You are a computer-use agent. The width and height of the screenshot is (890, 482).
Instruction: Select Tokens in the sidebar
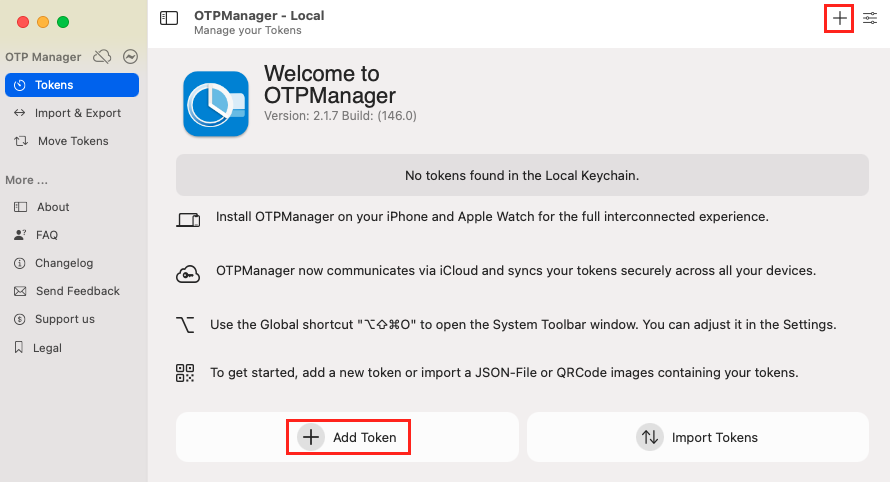(x=71, y=85)
